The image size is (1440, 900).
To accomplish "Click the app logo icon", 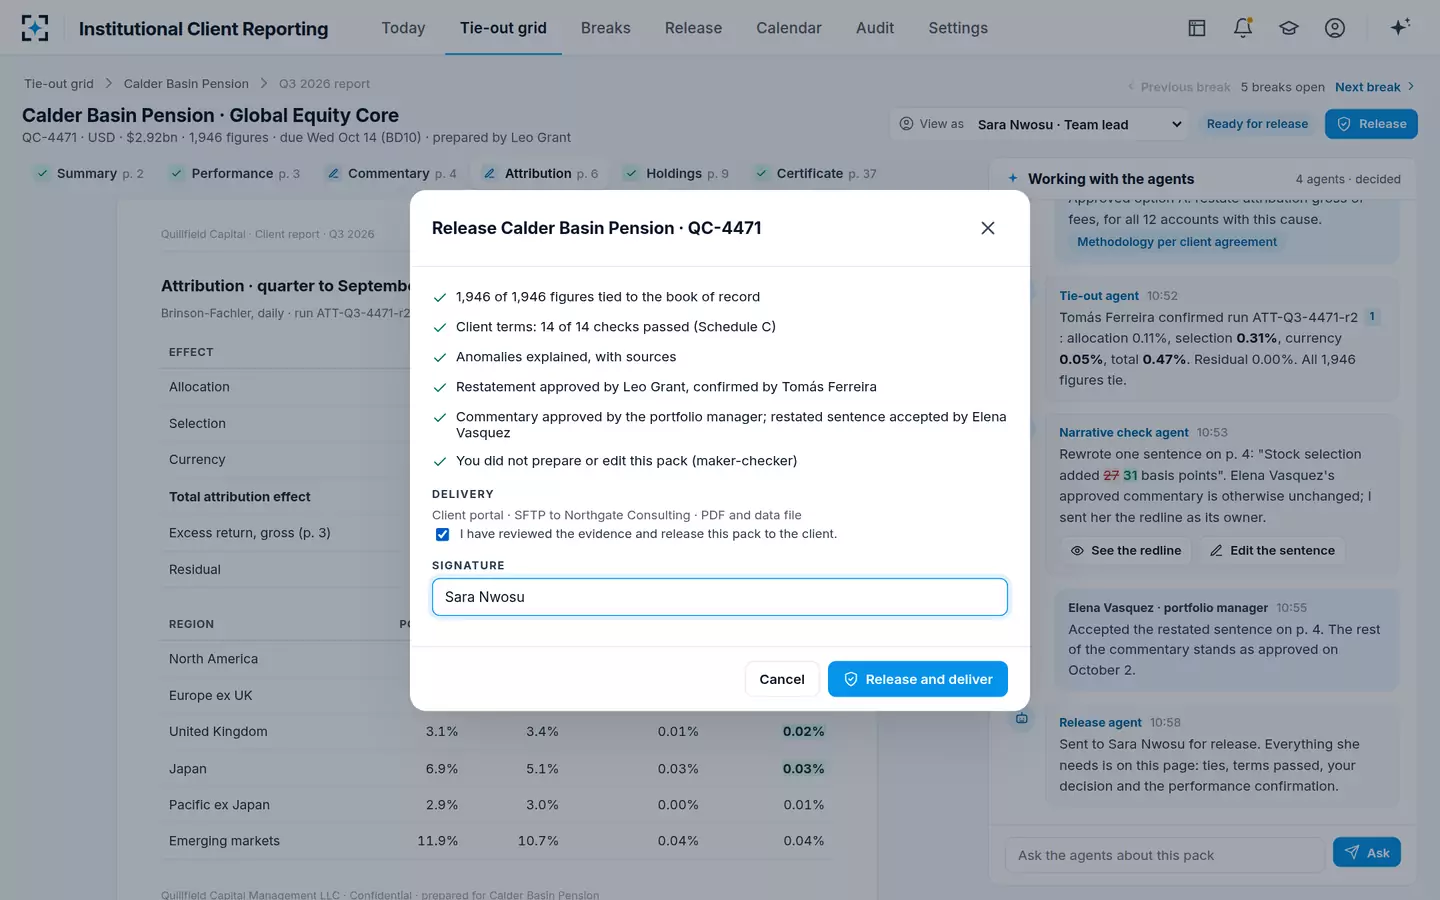I will pyautogui.click(x=35, y=28).
